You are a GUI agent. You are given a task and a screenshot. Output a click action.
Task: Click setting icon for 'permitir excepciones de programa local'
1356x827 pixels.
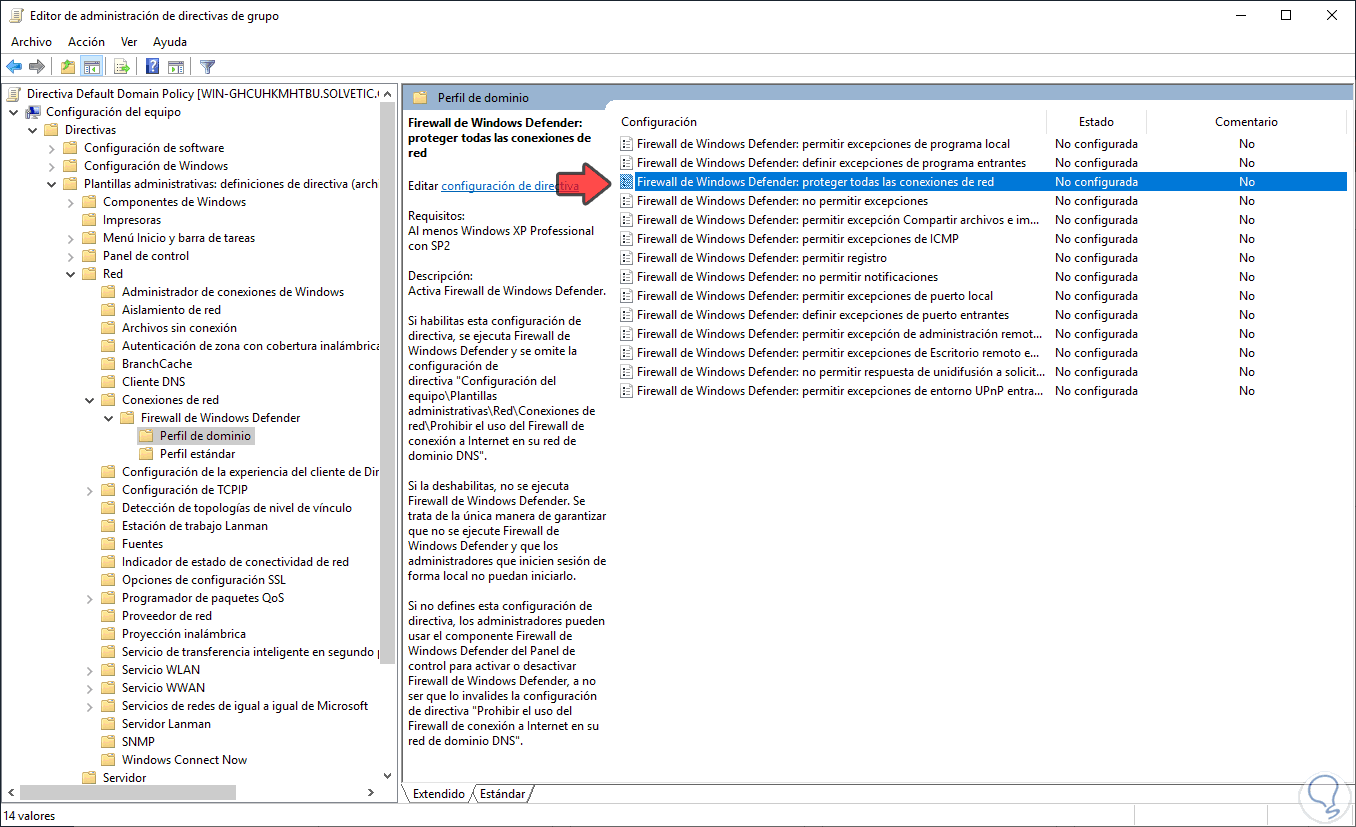pos(627,144)
